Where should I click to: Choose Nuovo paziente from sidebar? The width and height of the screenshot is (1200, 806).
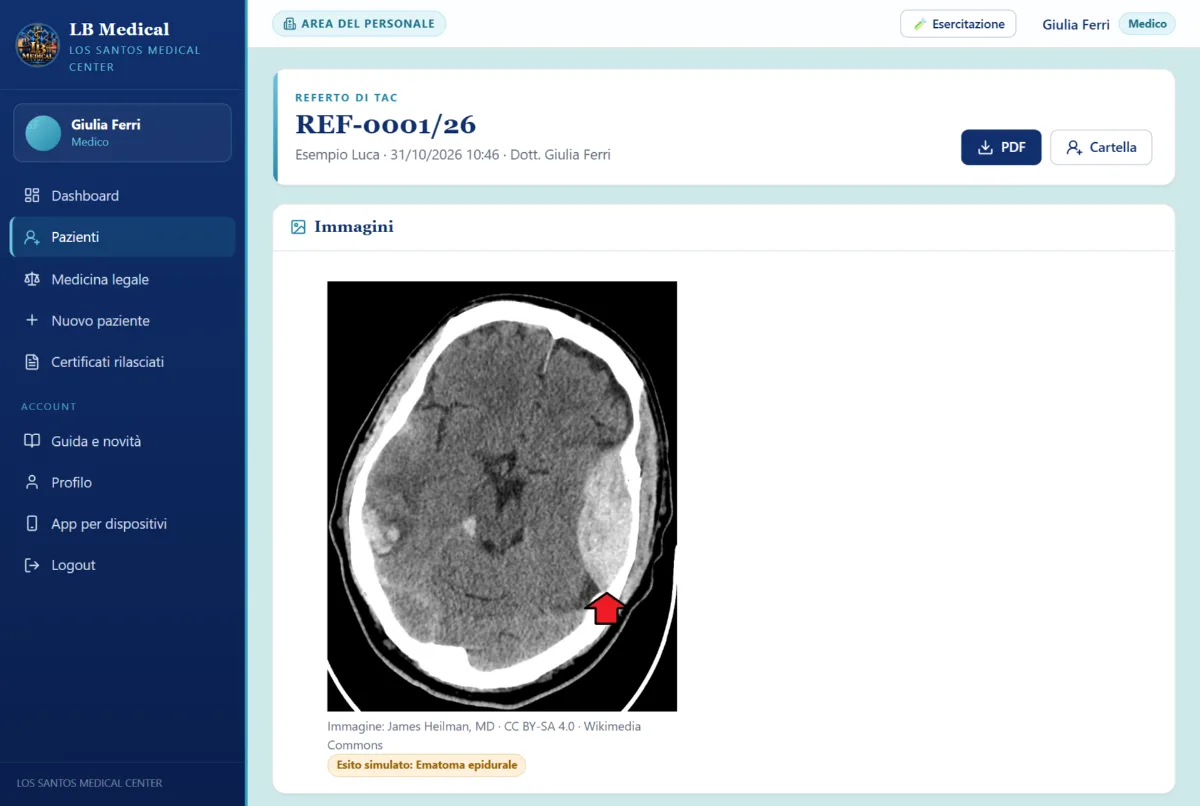(x=122, y=321)
